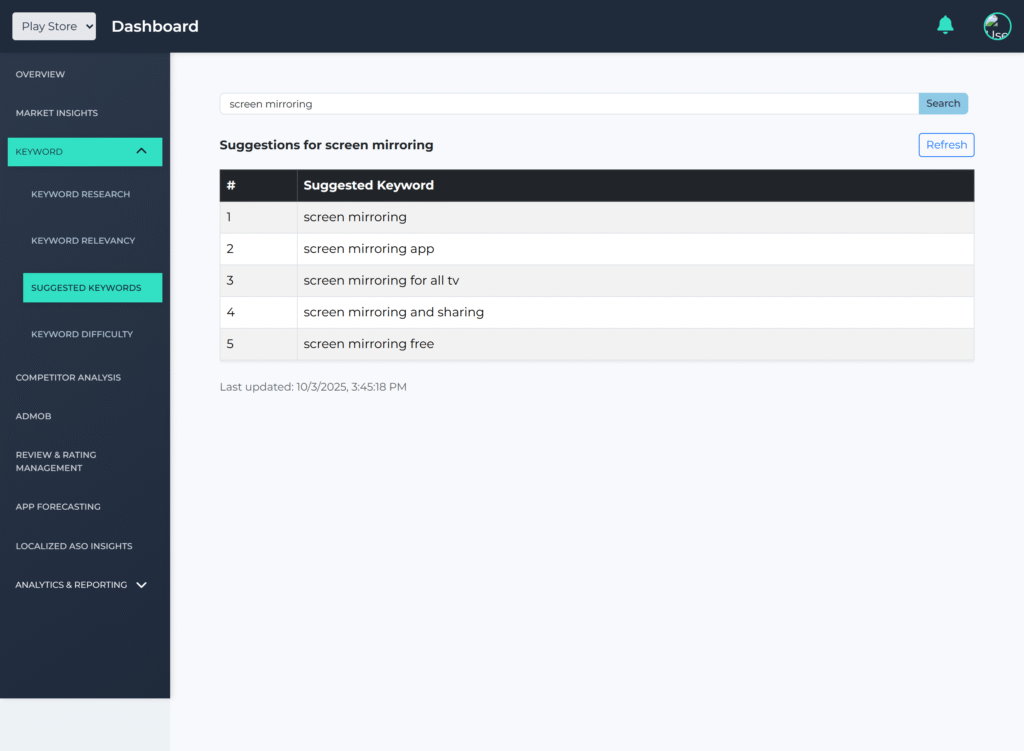Expand the Analytics & Reporting chevron
Screen dimensions: 1024x751
(141, 585)
